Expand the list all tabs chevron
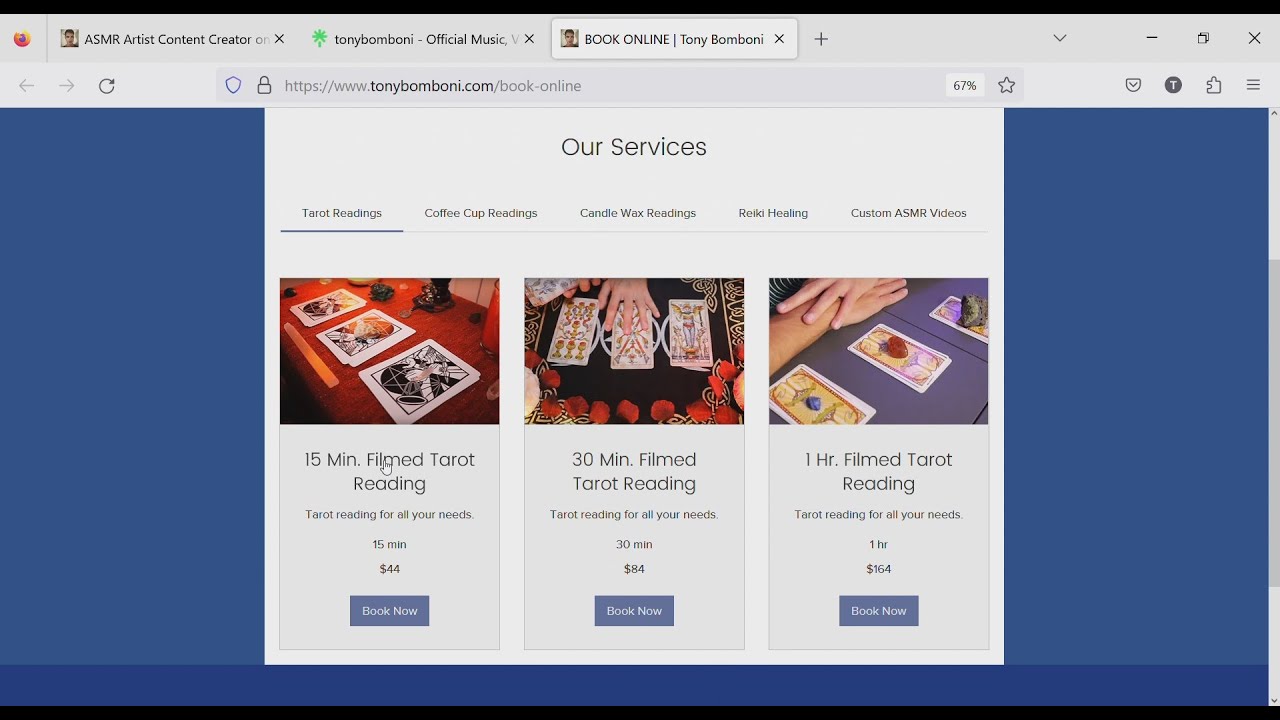The height and width of the screenshot is (720, 1280). [x=1060, y=39]
